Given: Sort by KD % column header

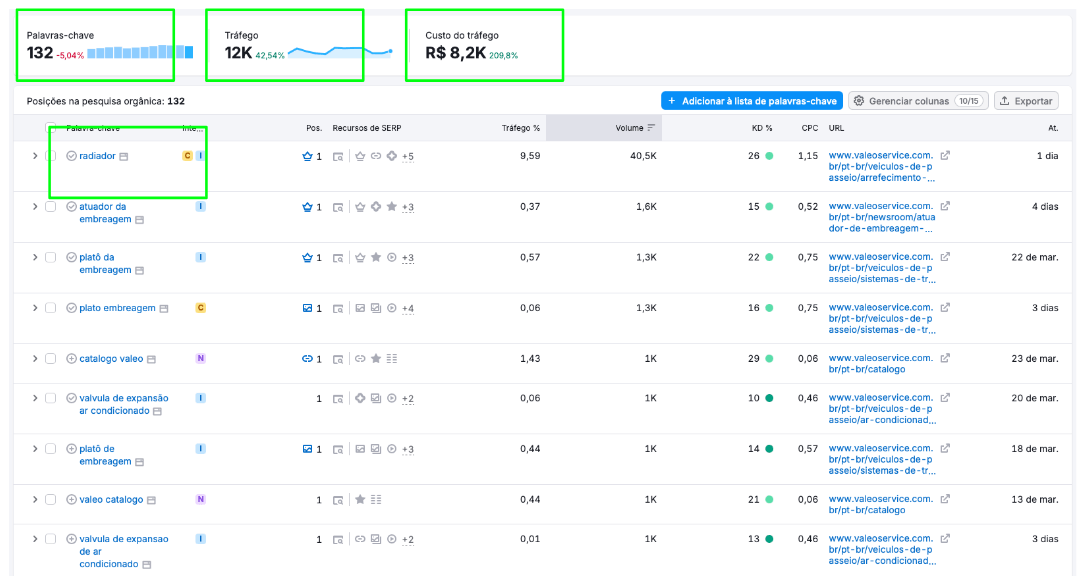Looking at the screenshot, I should click(762, 128).
